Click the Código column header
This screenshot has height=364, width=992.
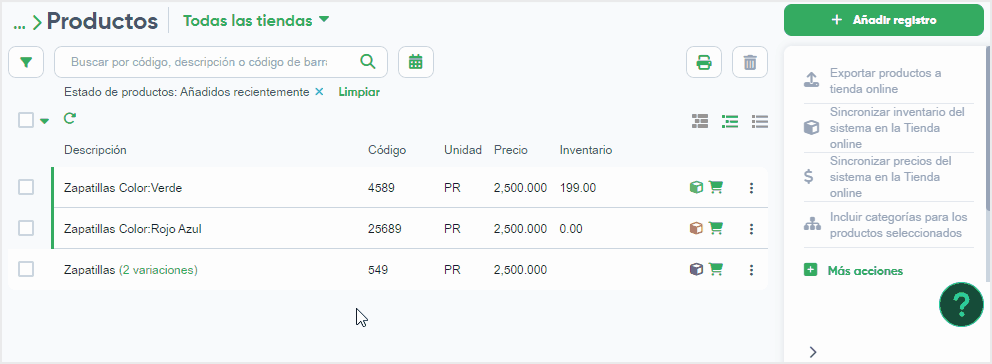(x=387, y=150)
